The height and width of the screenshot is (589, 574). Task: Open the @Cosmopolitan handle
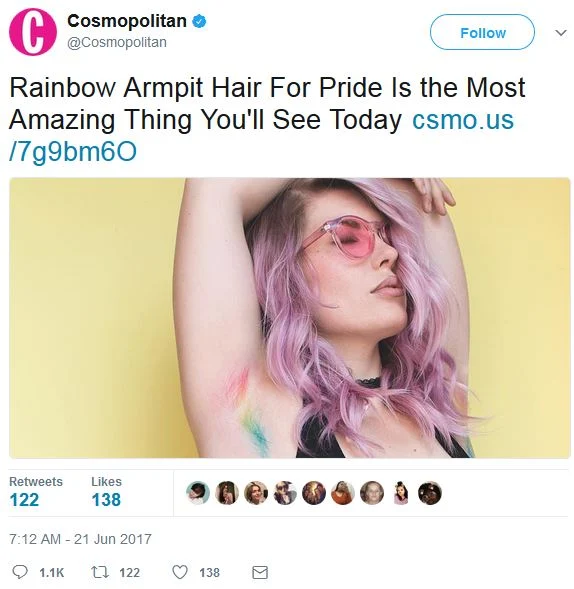click(x=117, y=42)
